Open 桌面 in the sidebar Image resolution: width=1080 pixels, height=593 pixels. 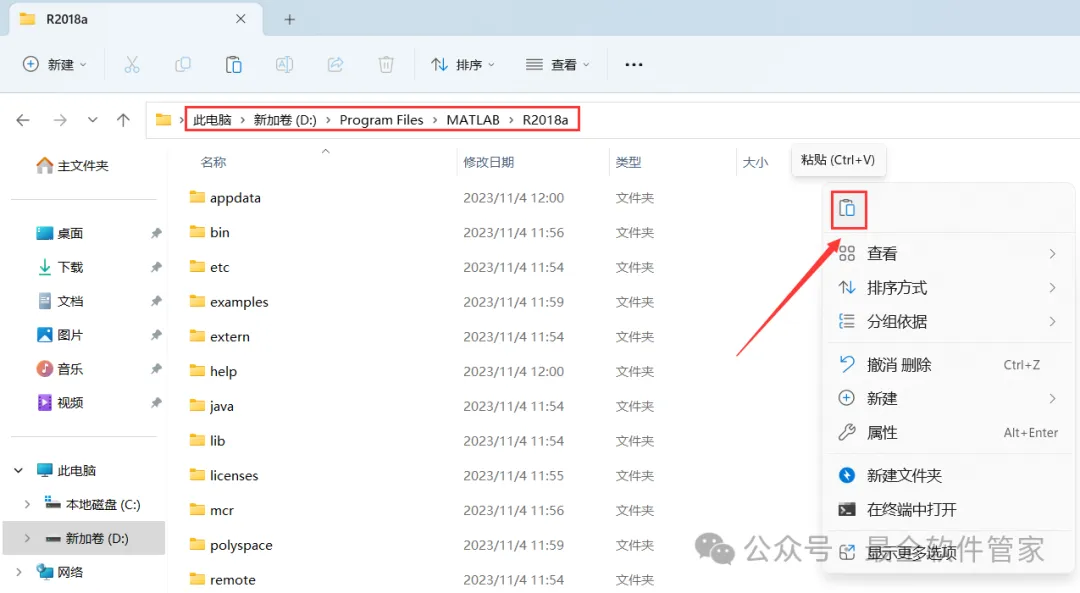(60, 233)
